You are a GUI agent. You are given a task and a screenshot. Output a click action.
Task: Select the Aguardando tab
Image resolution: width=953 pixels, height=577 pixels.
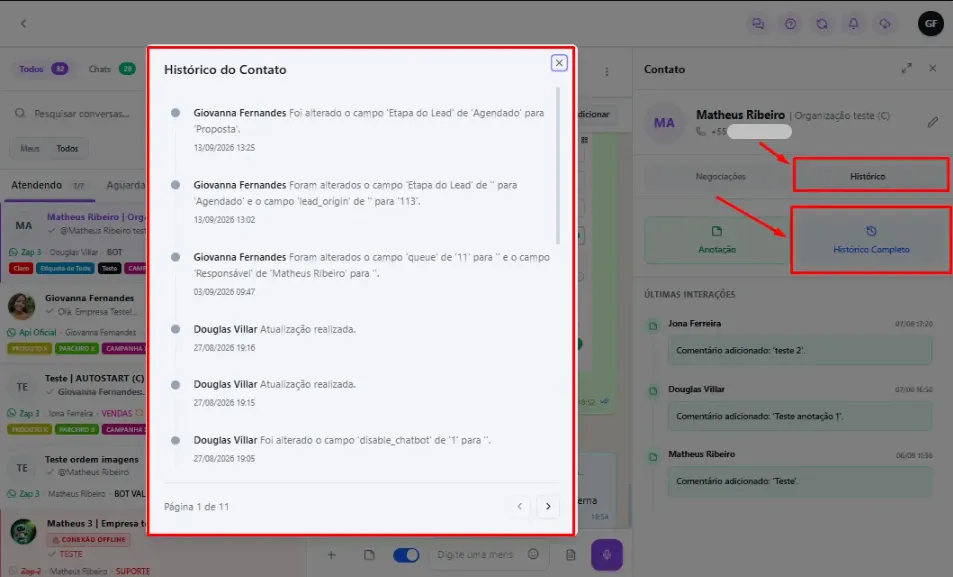click(125, 185)
